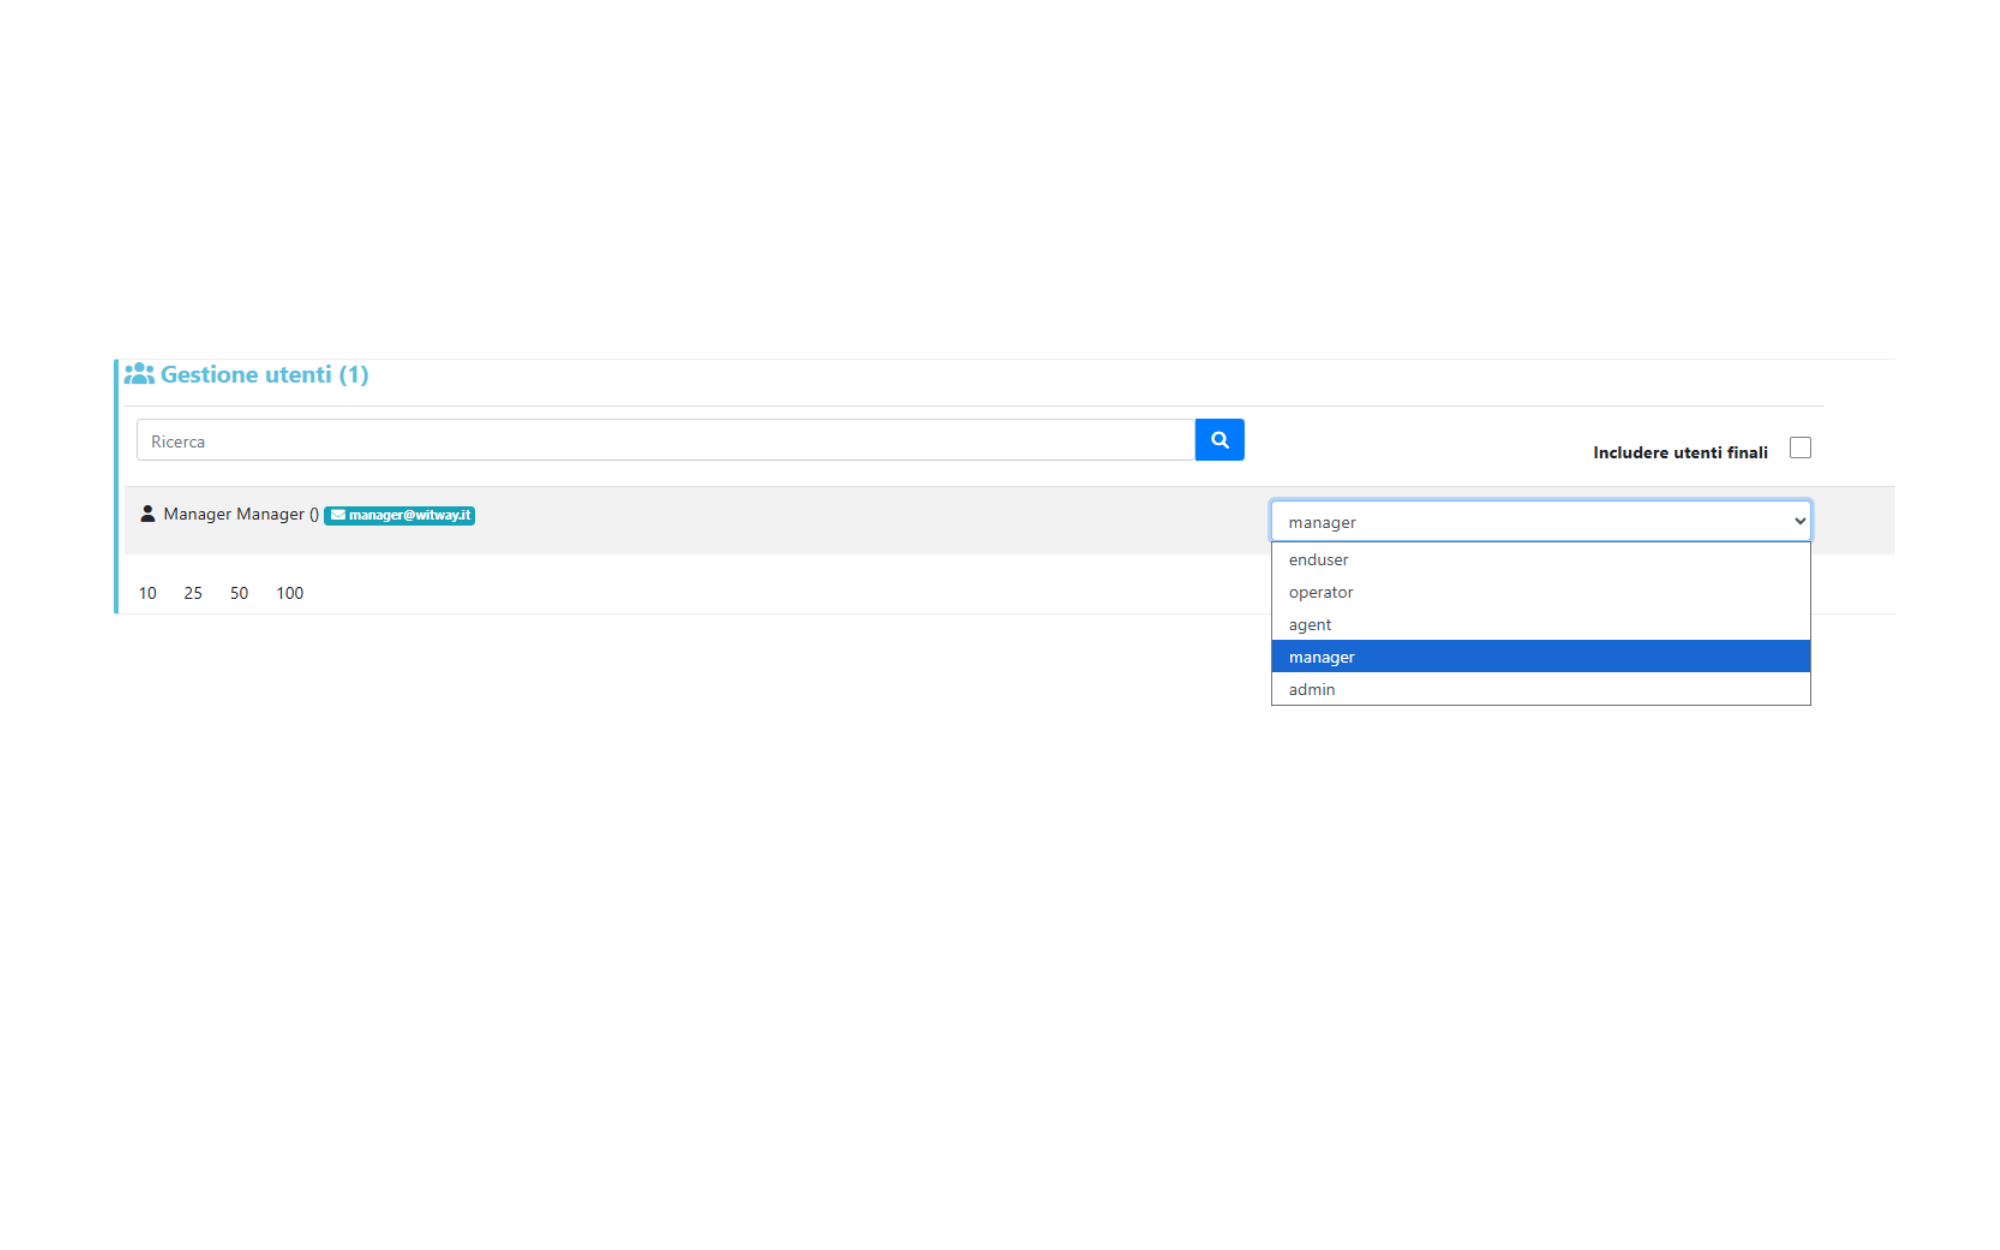Click the Gestione utenti (1) heading
The image size is (2000, 1250).
264,374
